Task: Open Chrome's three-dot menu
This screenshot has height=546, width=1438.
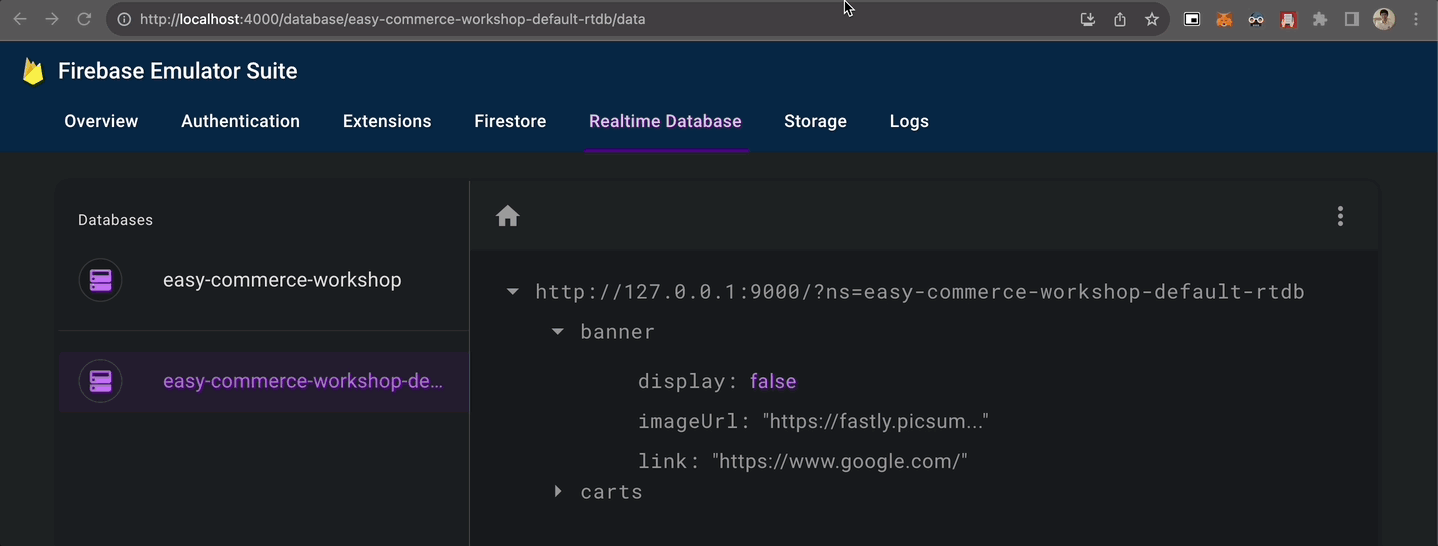Action: [x=1416, y=19]
